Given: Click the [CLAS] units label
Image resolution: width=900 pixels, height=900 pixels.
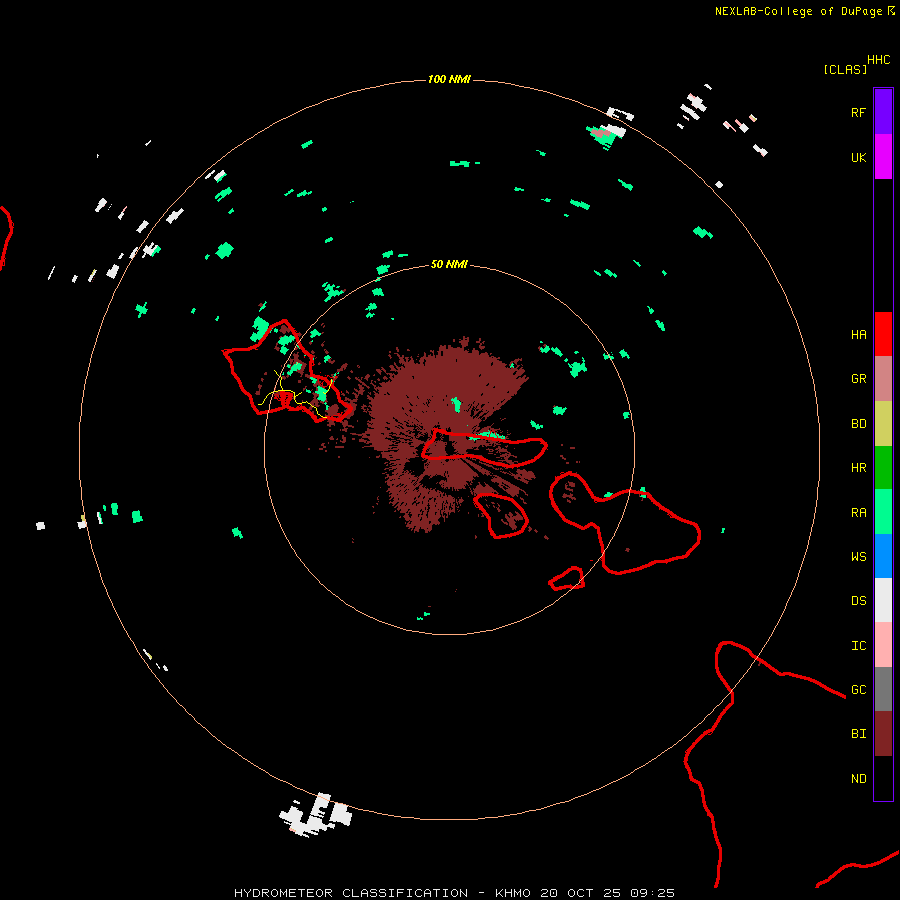Looking at the screenshot, I should [x=845, y=69].
